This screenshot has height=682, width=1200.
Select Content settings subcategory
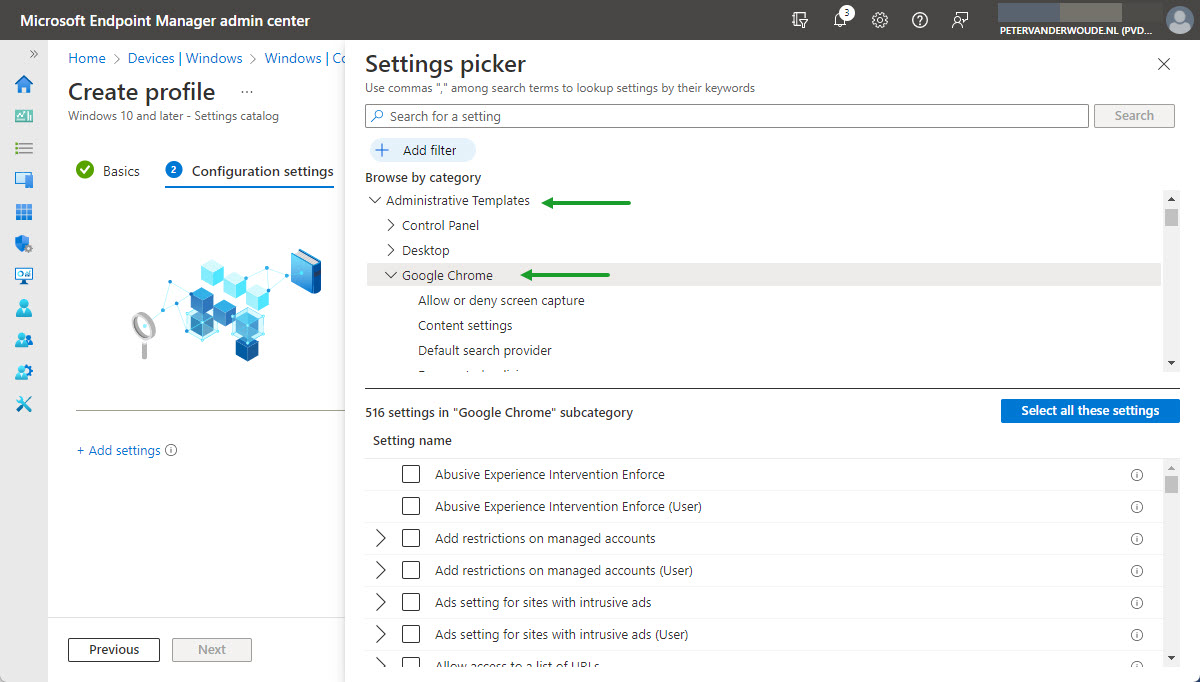[x=465, y=325]
